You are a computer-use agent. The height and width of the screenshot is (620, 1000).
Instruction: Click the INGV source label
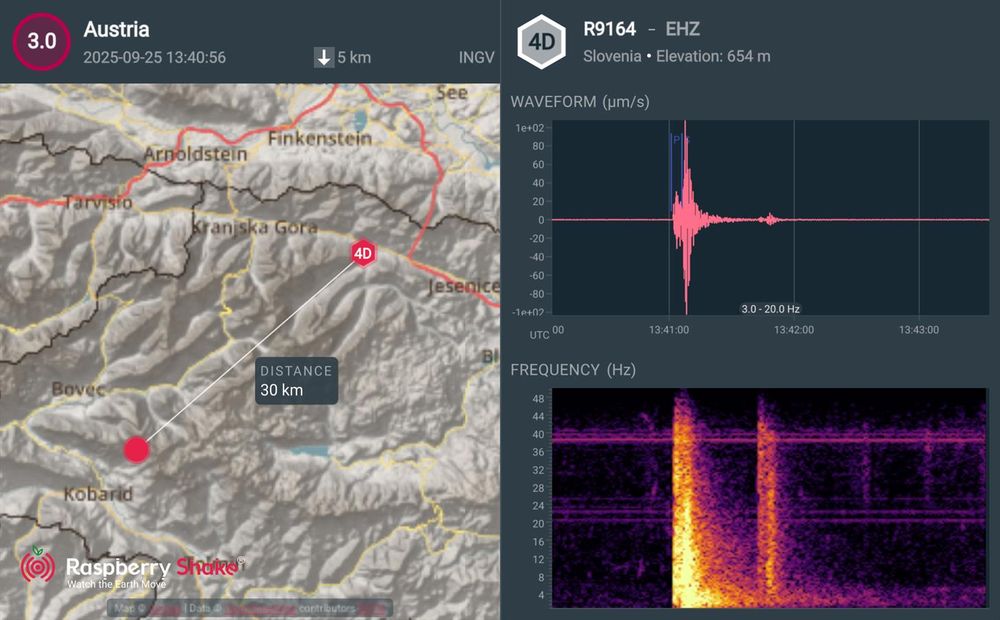pyautogui.click(x=476, y=57)
